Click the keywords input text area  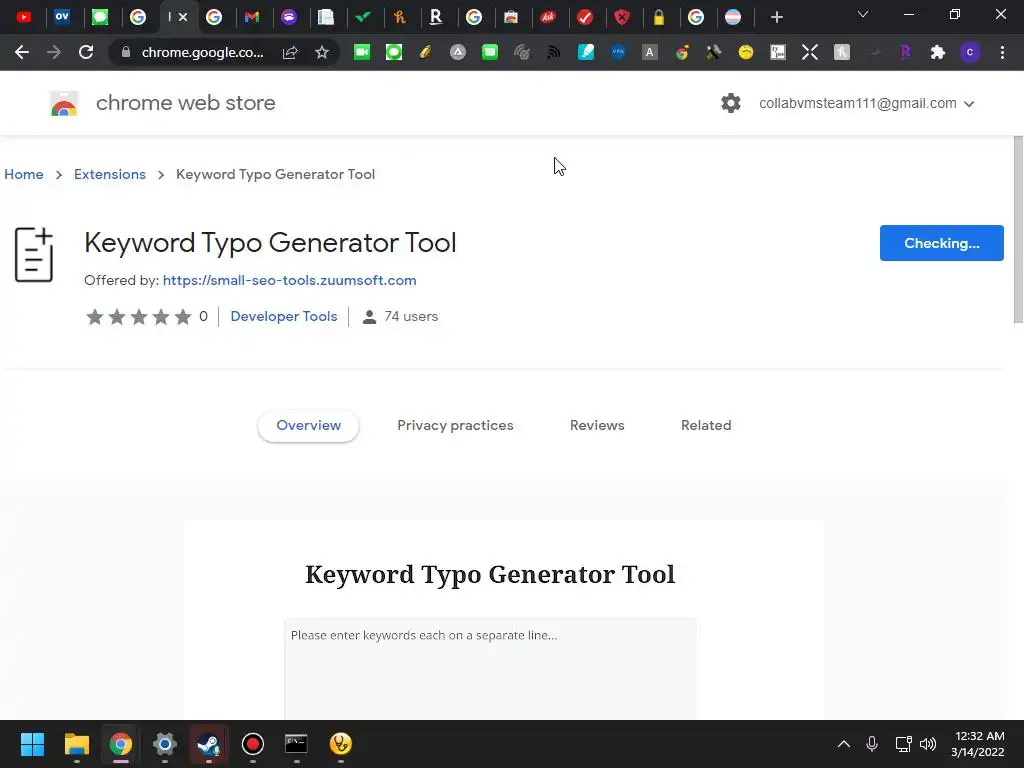coord(490,670)
